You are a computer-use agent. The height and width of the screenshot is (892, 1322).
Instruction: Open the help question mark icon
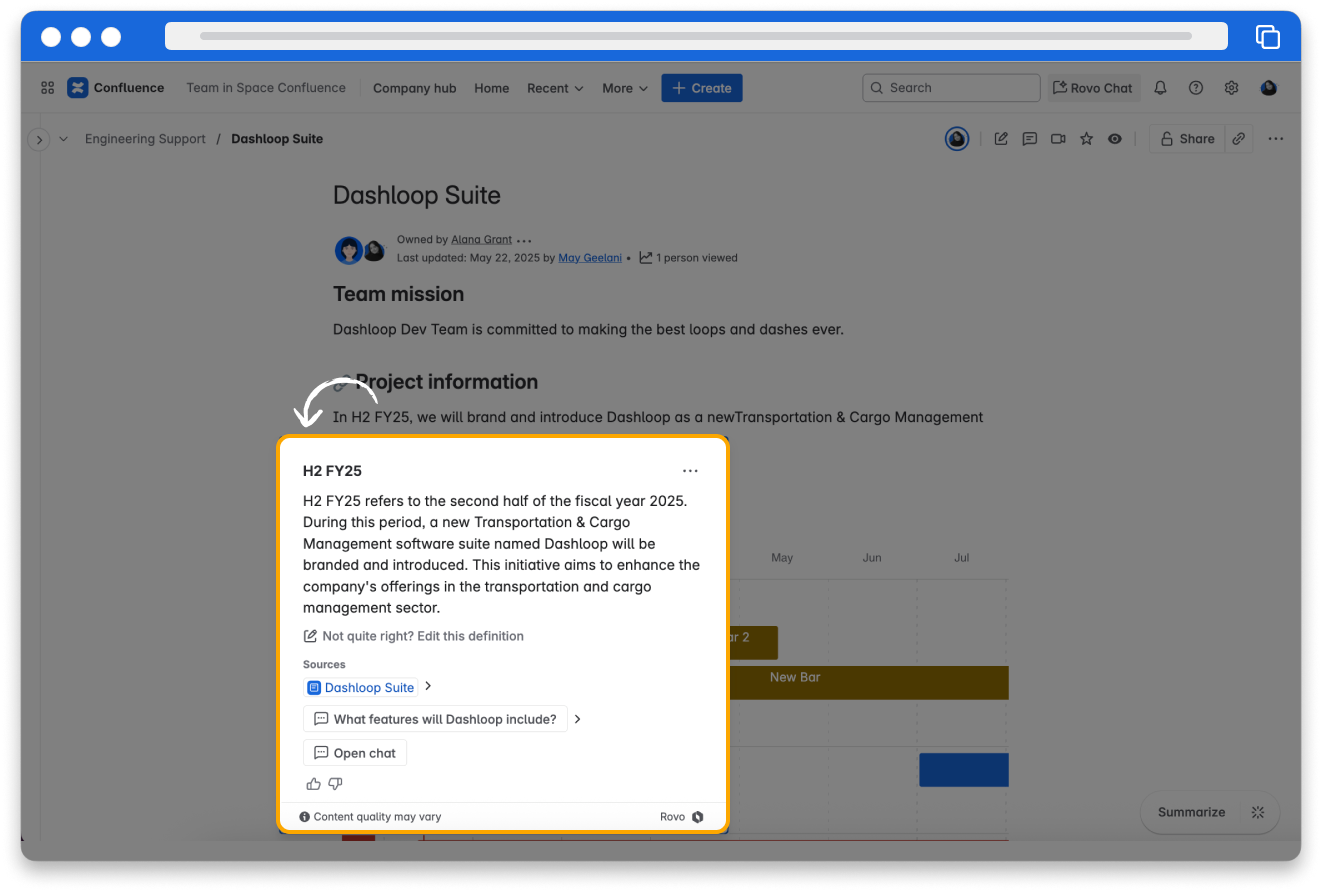(x=1196, y=88)
